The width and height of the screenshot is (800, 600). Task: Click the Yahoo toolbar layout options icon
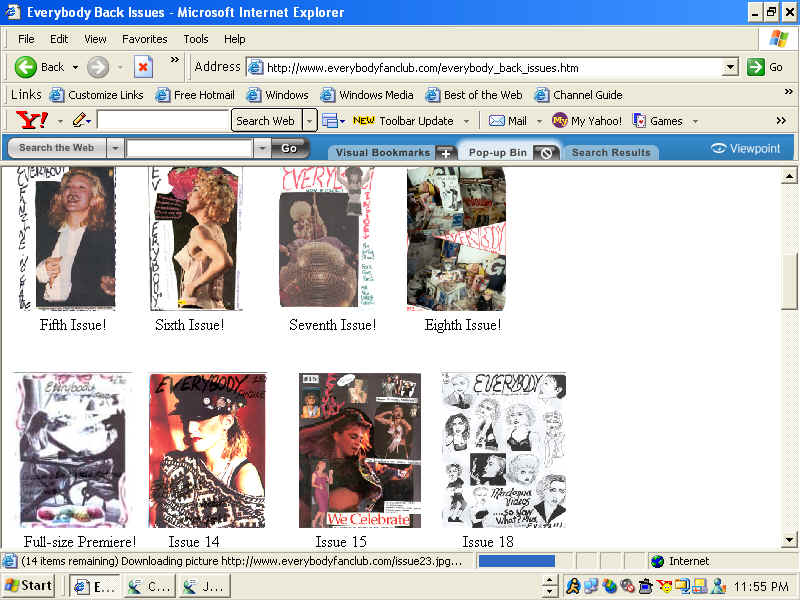(330, 121)
